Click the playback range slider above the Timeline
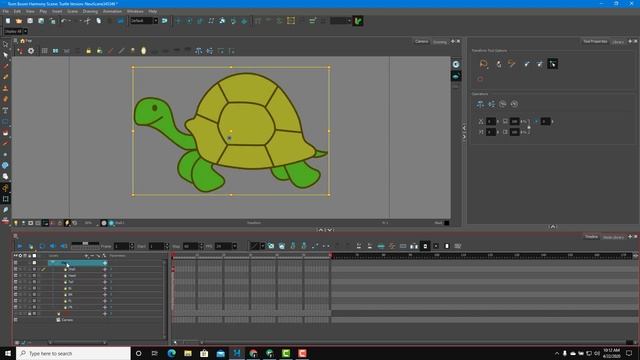Viewport: 640px width, 360px height. [85, 244]
